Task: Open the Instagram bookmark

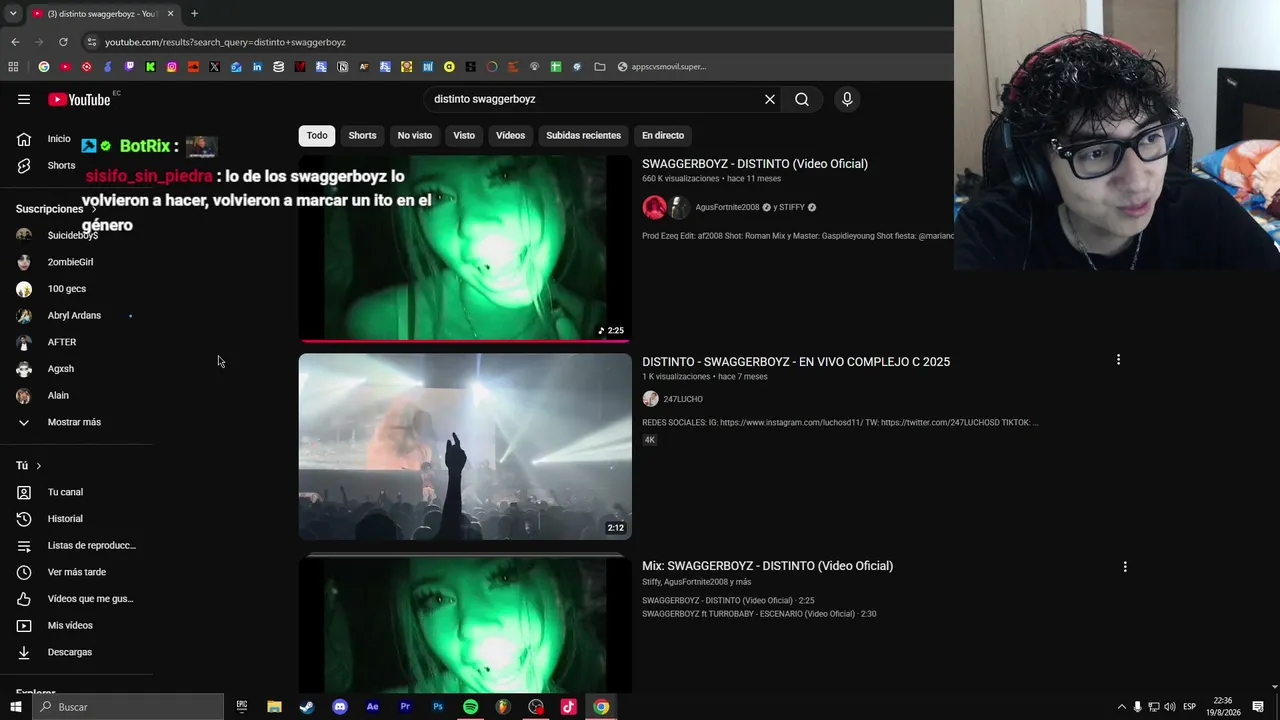Action: (x=172, y=67)
